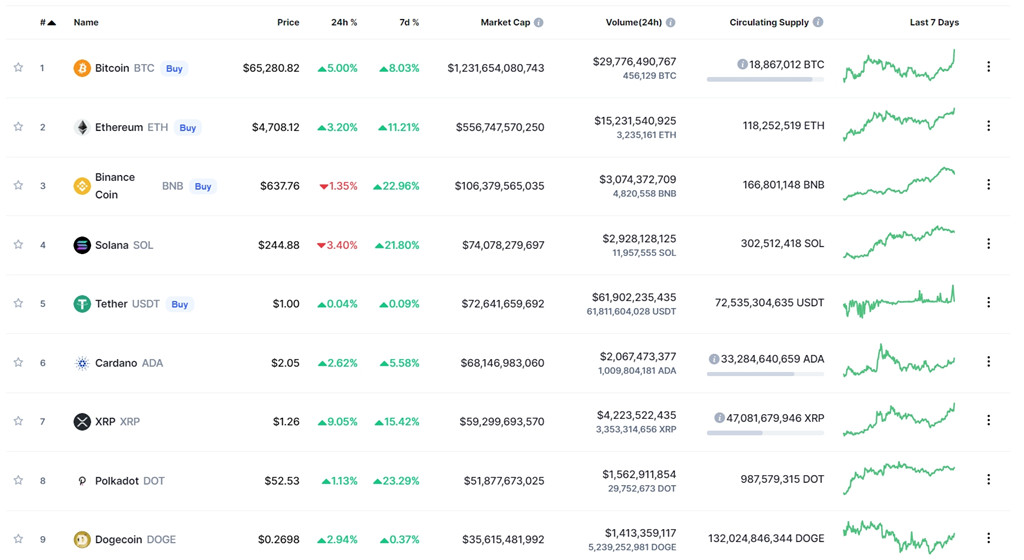The image size is (1024, 560).
Task: Click Bitcoin circulating supply progress bar
Action: pyautogui.click(x=765, y=79)
